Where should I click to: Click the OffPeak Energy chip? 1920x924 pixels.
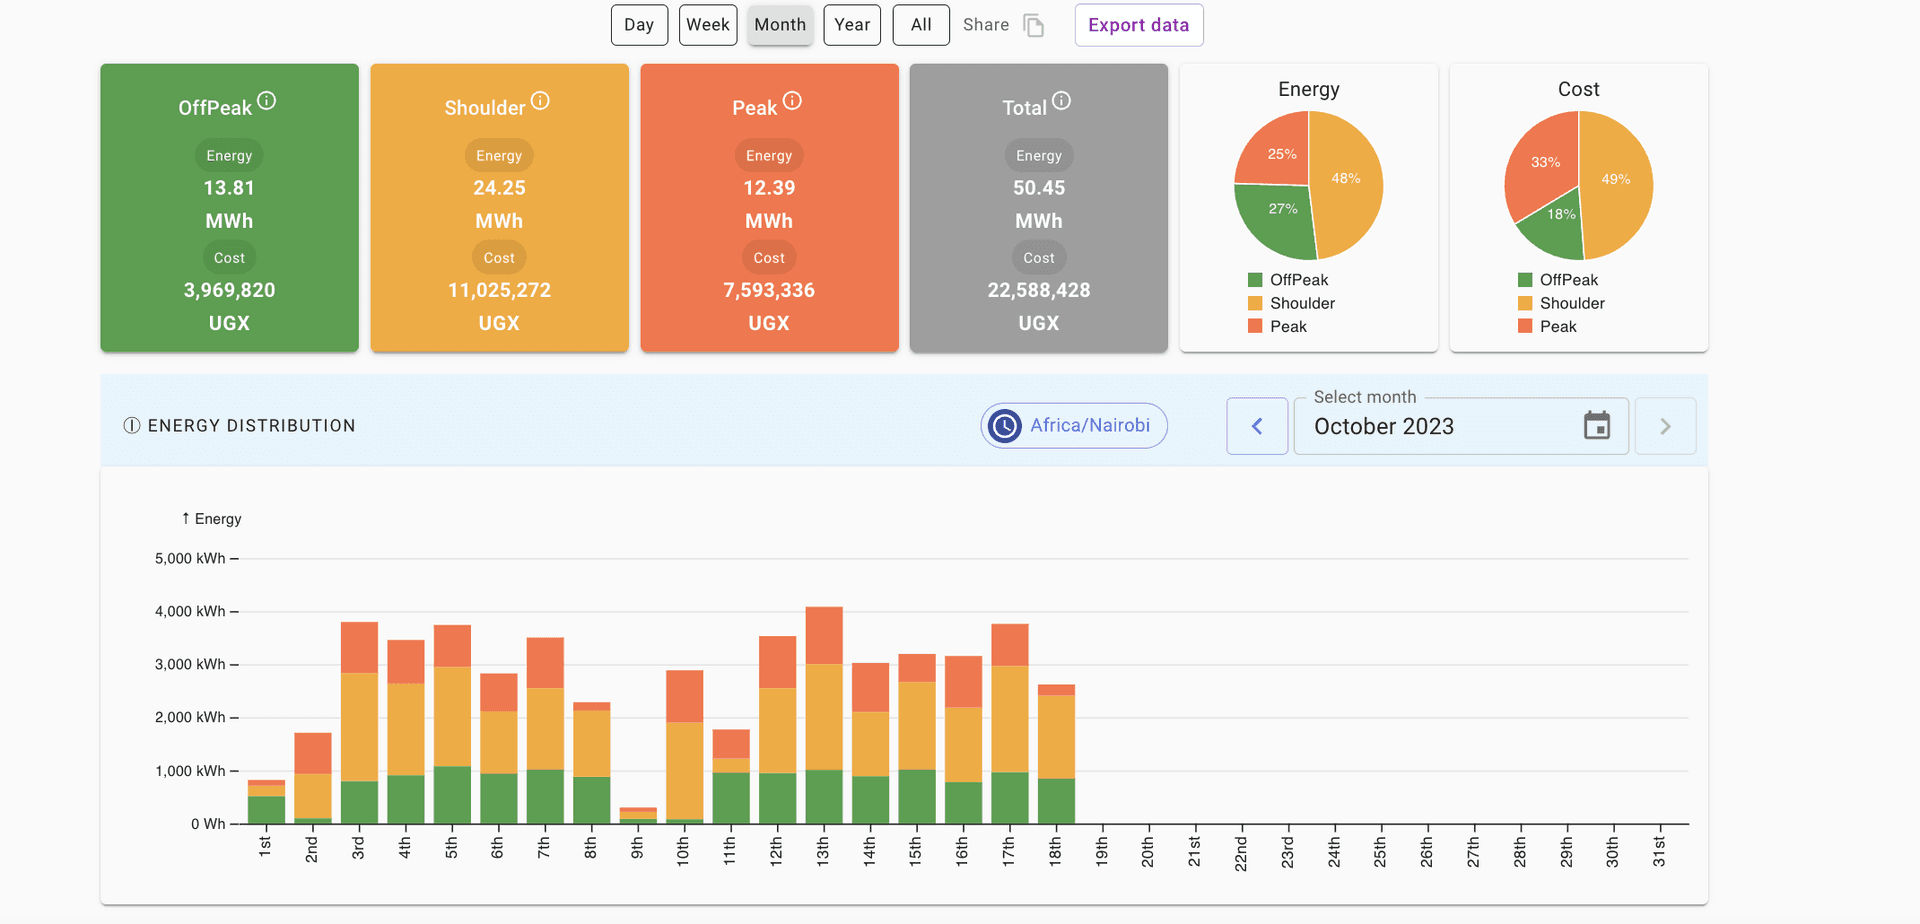click(x=229, y=156)
